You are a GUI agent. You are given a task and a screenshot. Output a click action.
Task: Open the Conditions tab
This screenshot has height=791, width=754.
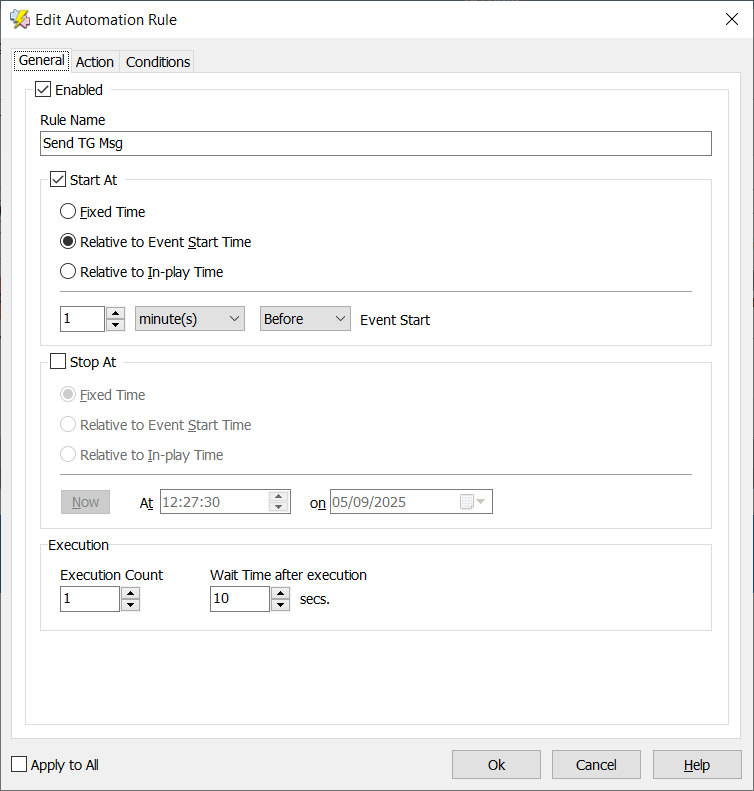157,62
